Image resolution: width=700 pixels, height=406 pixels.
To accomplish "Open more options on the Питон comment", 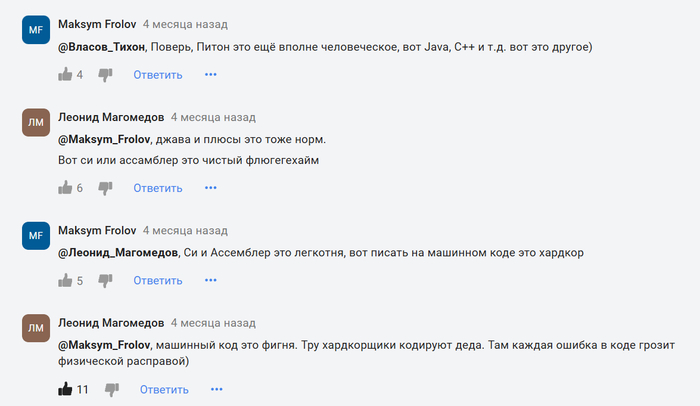I will click(x=210, y=74).
